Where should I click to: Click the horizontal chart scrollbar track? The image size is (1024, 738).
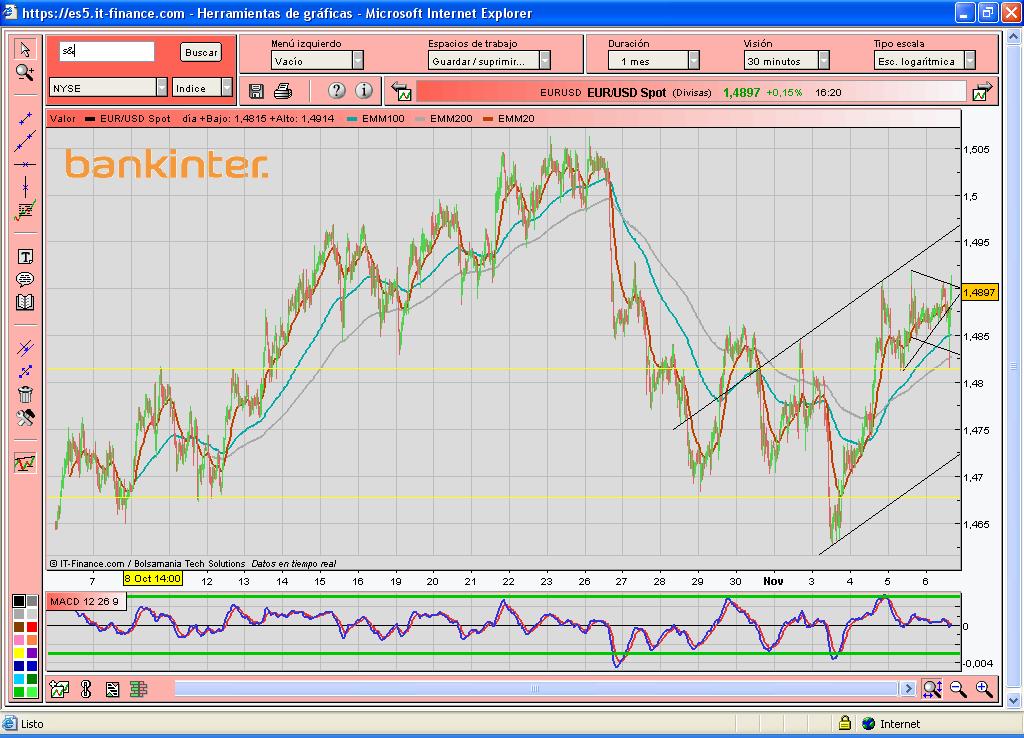pyautogui.click(x=536, y=688)
